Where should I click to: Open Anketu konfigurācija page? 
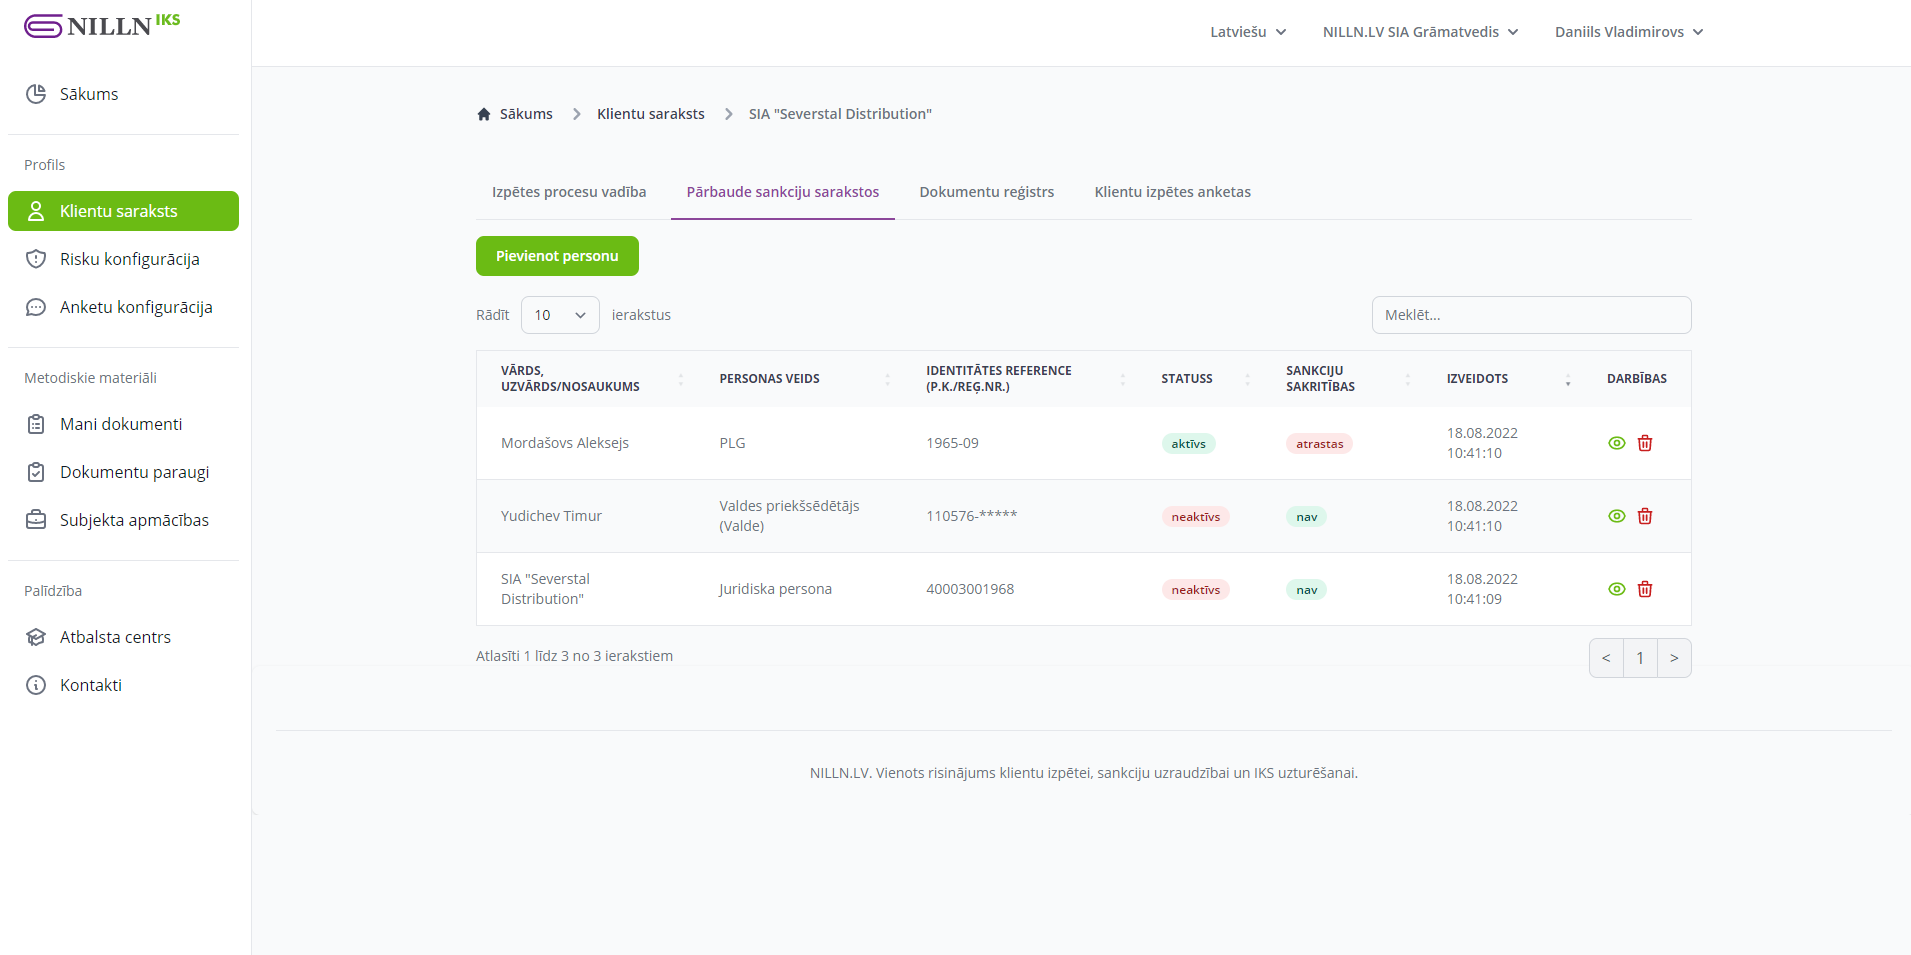click(123, 307)
